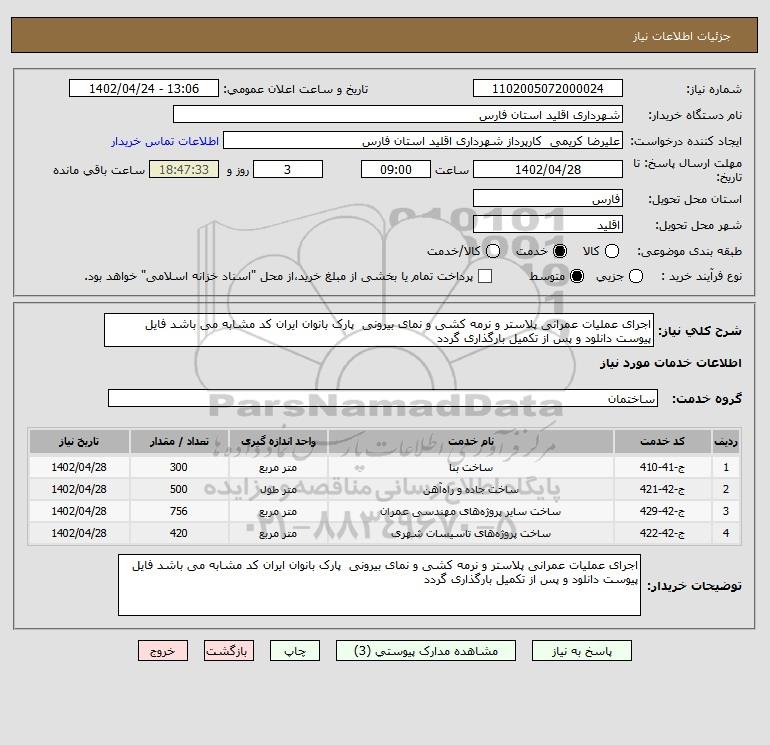
Task: Click the delivery city field 'اقلید'
Action: pos(548,224)
